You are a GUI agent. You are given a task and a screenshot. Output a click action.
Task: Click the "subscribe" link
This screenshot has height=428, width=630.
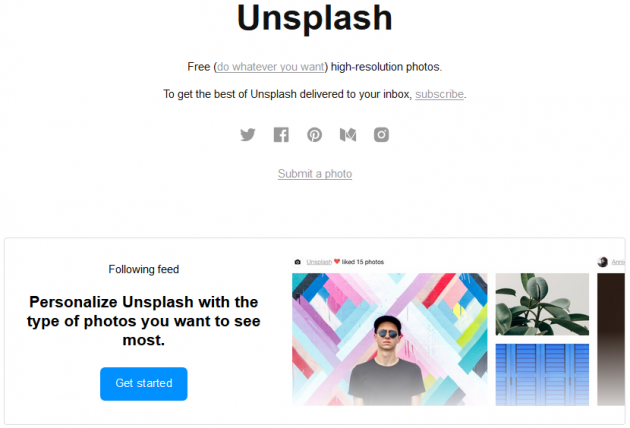click(439, 94)
